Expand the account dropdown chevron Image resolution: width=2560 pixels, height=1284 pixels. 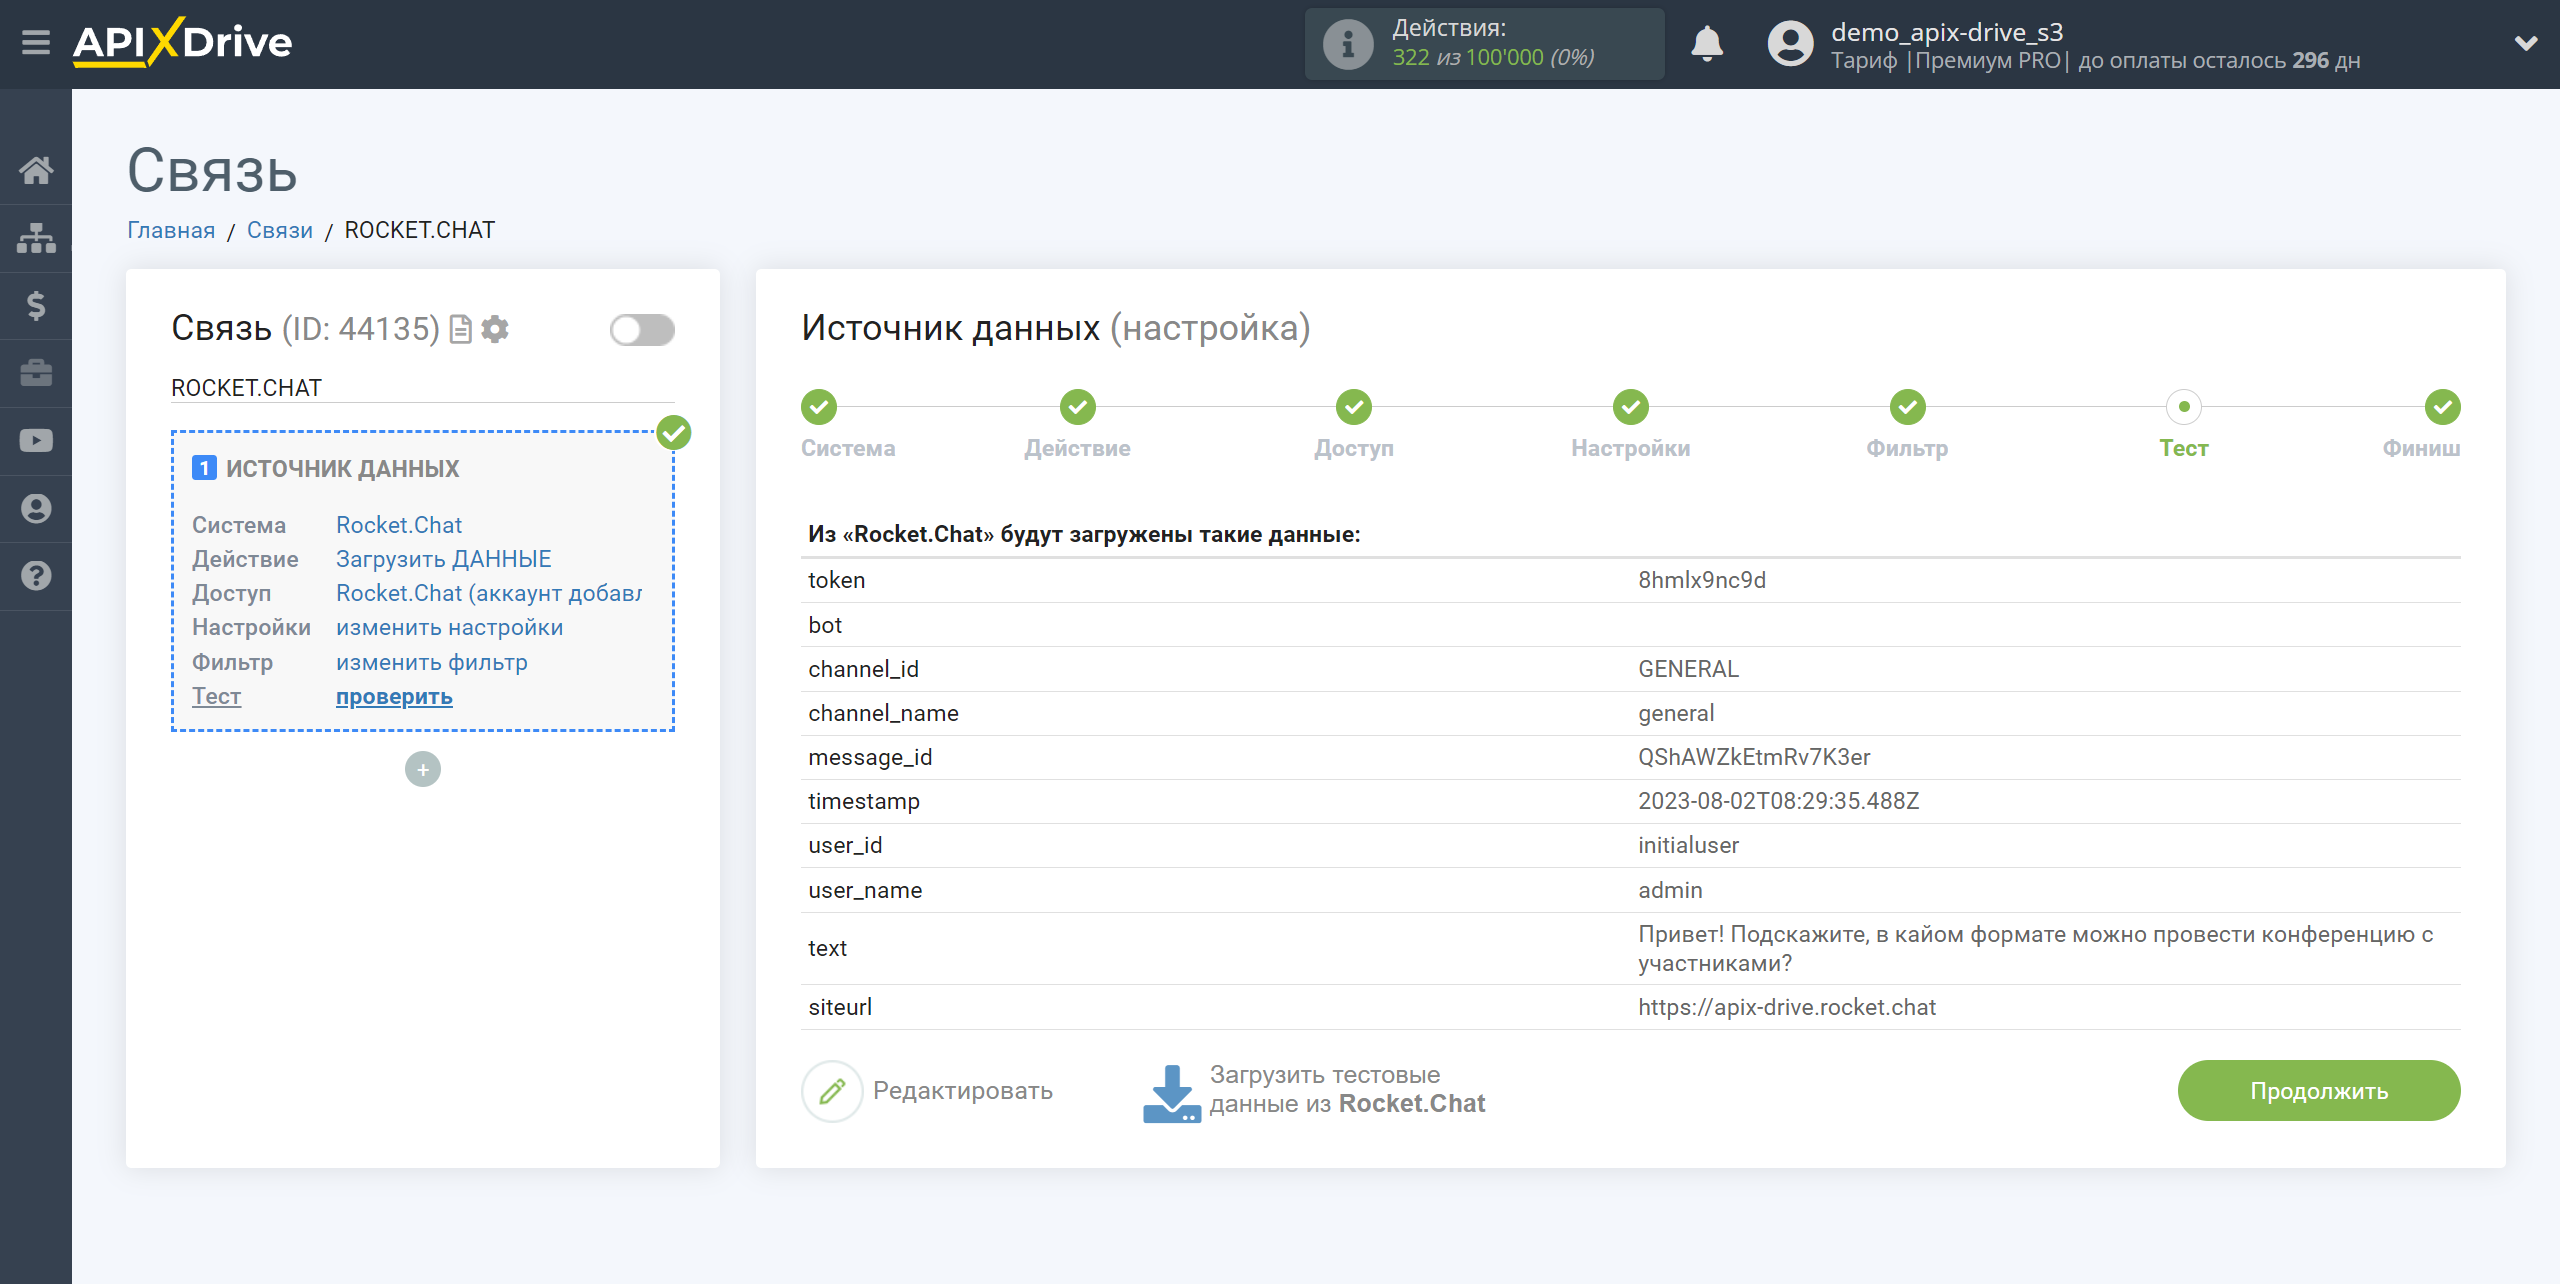tap(2526, 43)
